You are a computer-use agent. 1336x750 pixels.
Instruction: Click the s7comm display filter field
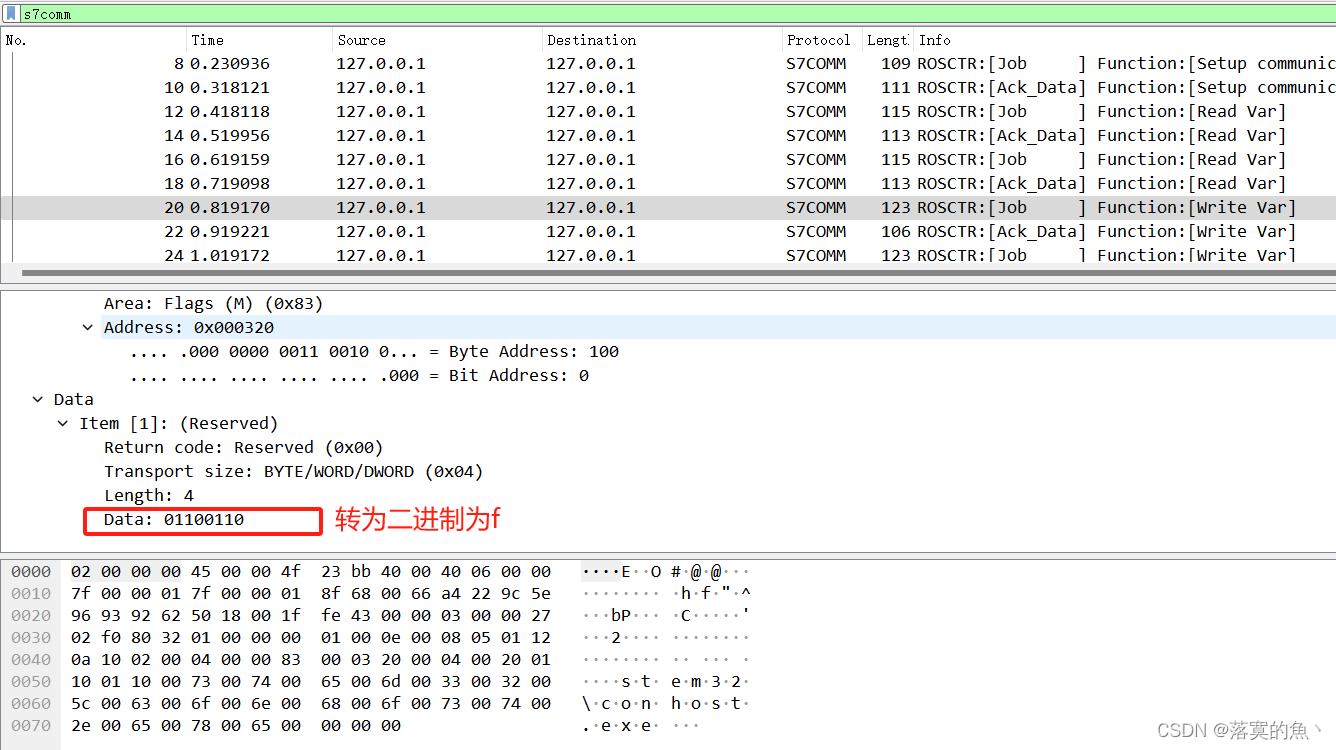click(678, 14)
